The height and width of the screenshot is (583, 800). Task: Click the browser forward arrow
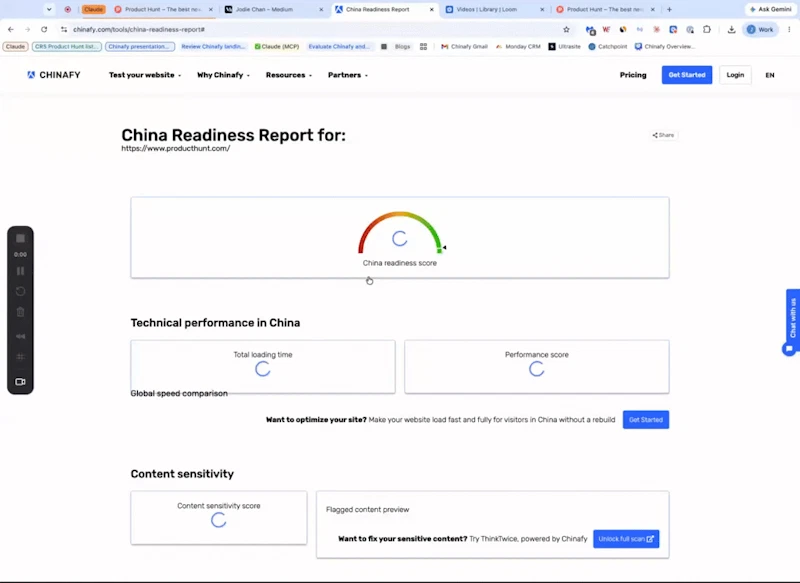click(x=28, y=30)
